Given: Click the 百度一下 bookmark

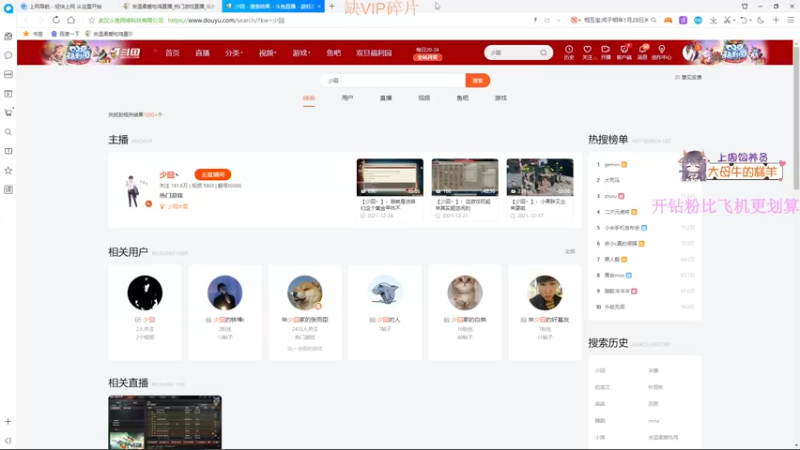Looking at the screenshot, I should pos(65,34).
